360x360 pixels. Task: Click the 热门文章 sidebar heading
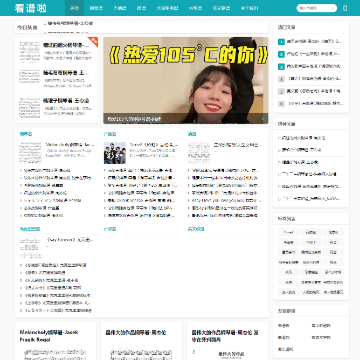[287, 28]
